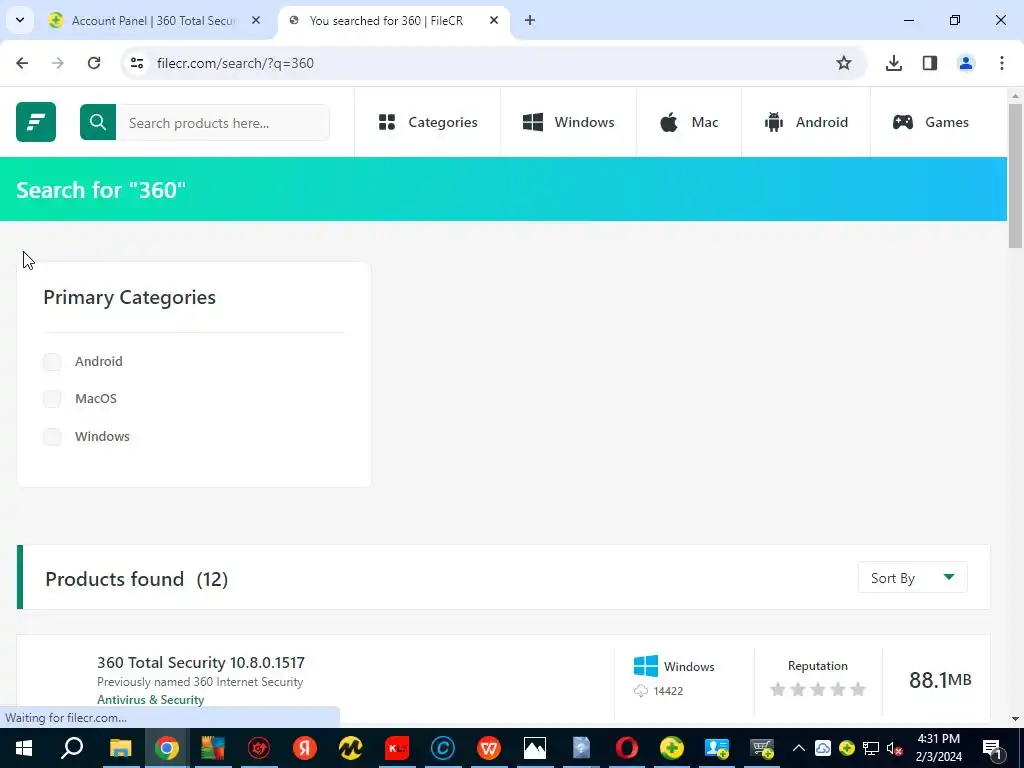Close the Account Panel tab

[256, 21]
